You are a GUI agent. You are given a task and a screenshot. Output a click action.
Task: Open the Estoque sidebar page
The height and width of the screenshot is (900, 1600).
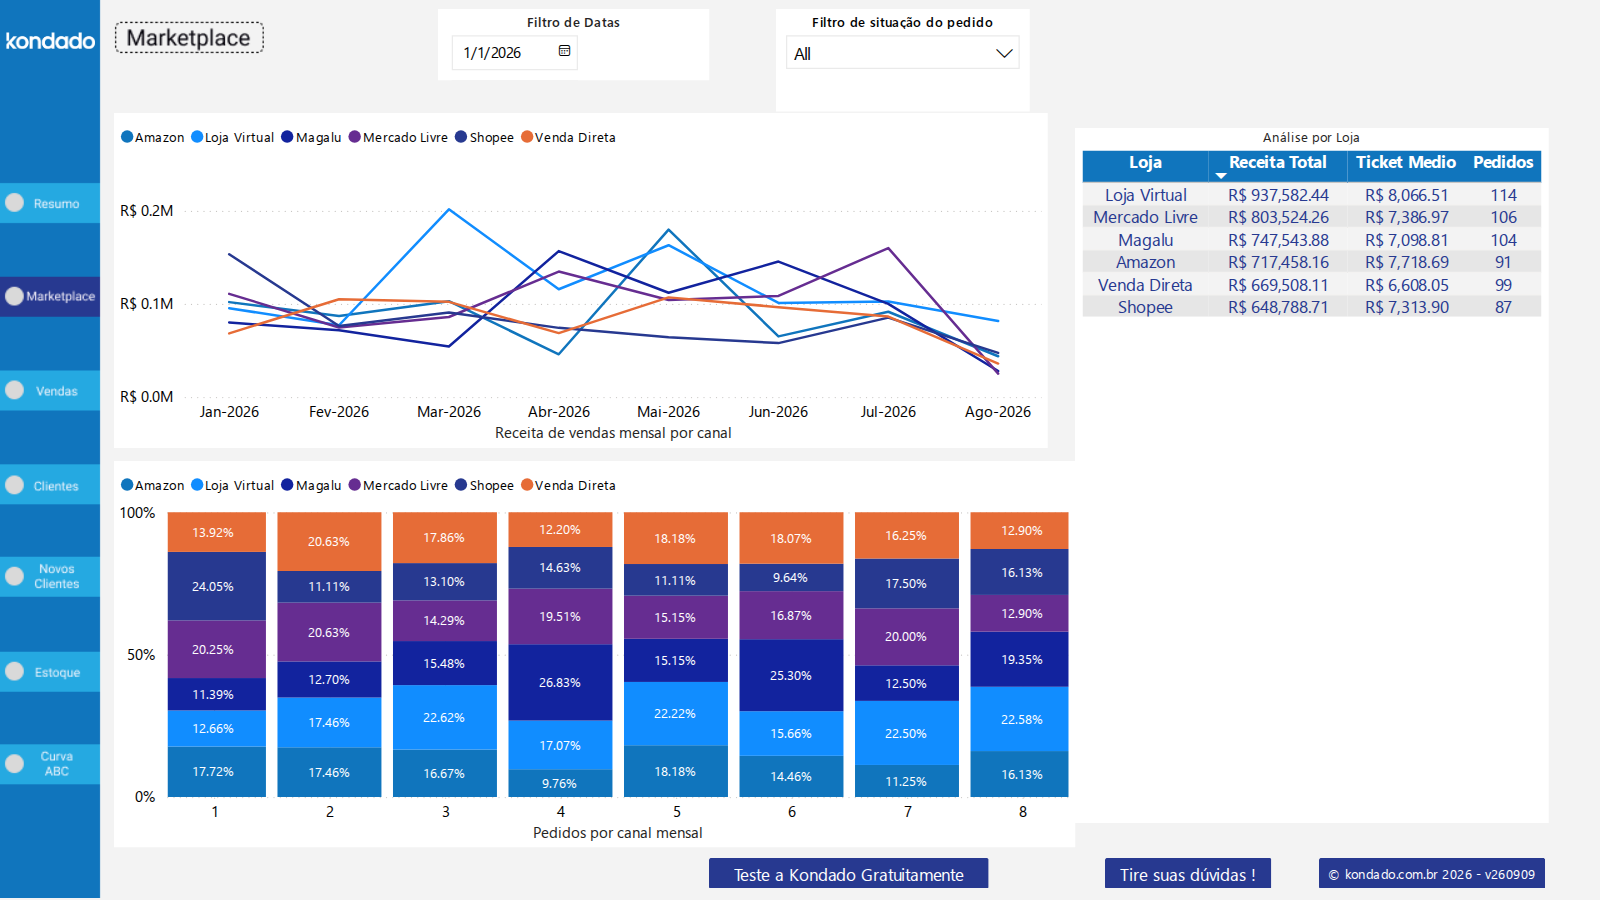pos(50,672)
